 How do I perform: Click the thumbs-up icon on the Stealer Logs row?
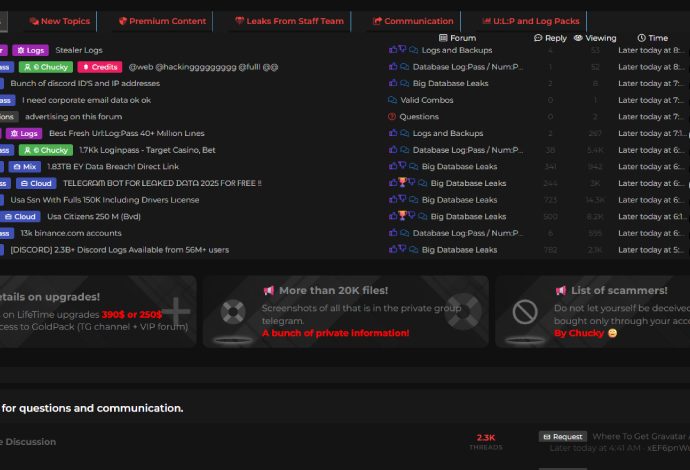(x=393, y=49)
